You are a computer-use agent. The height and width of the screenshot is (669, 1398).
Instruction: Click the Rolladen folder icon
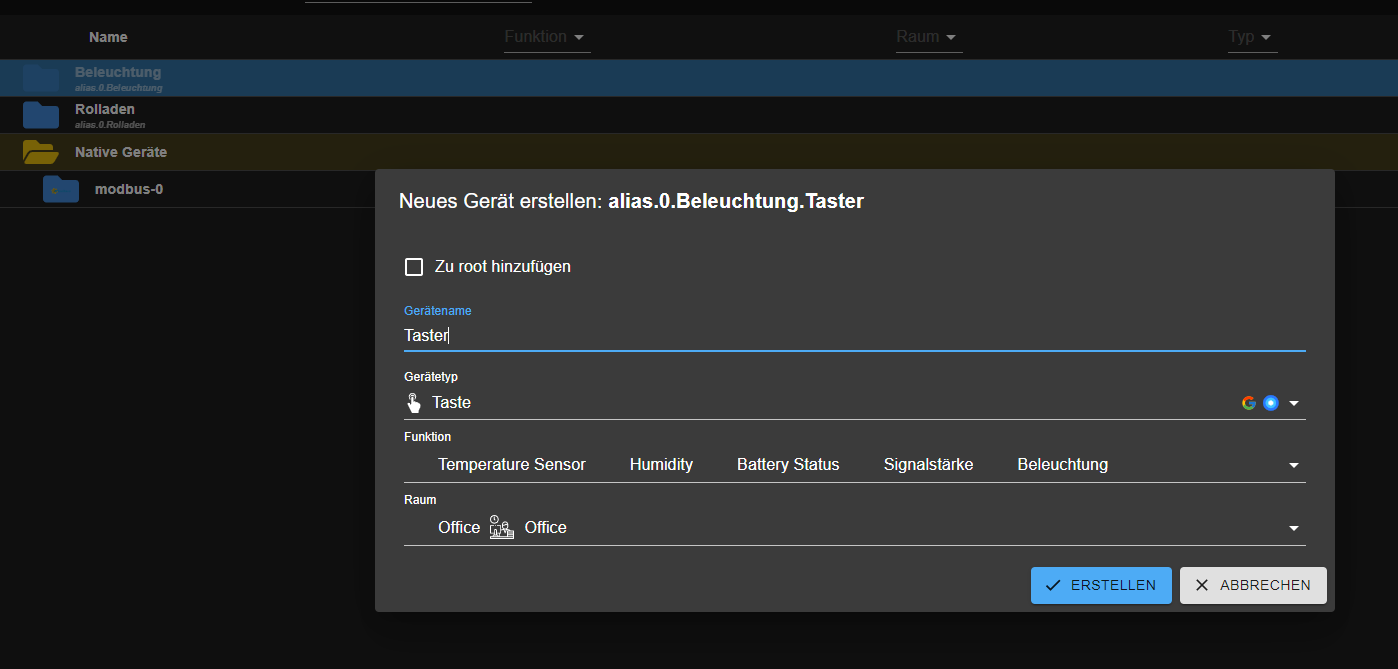tap(41, 116)
